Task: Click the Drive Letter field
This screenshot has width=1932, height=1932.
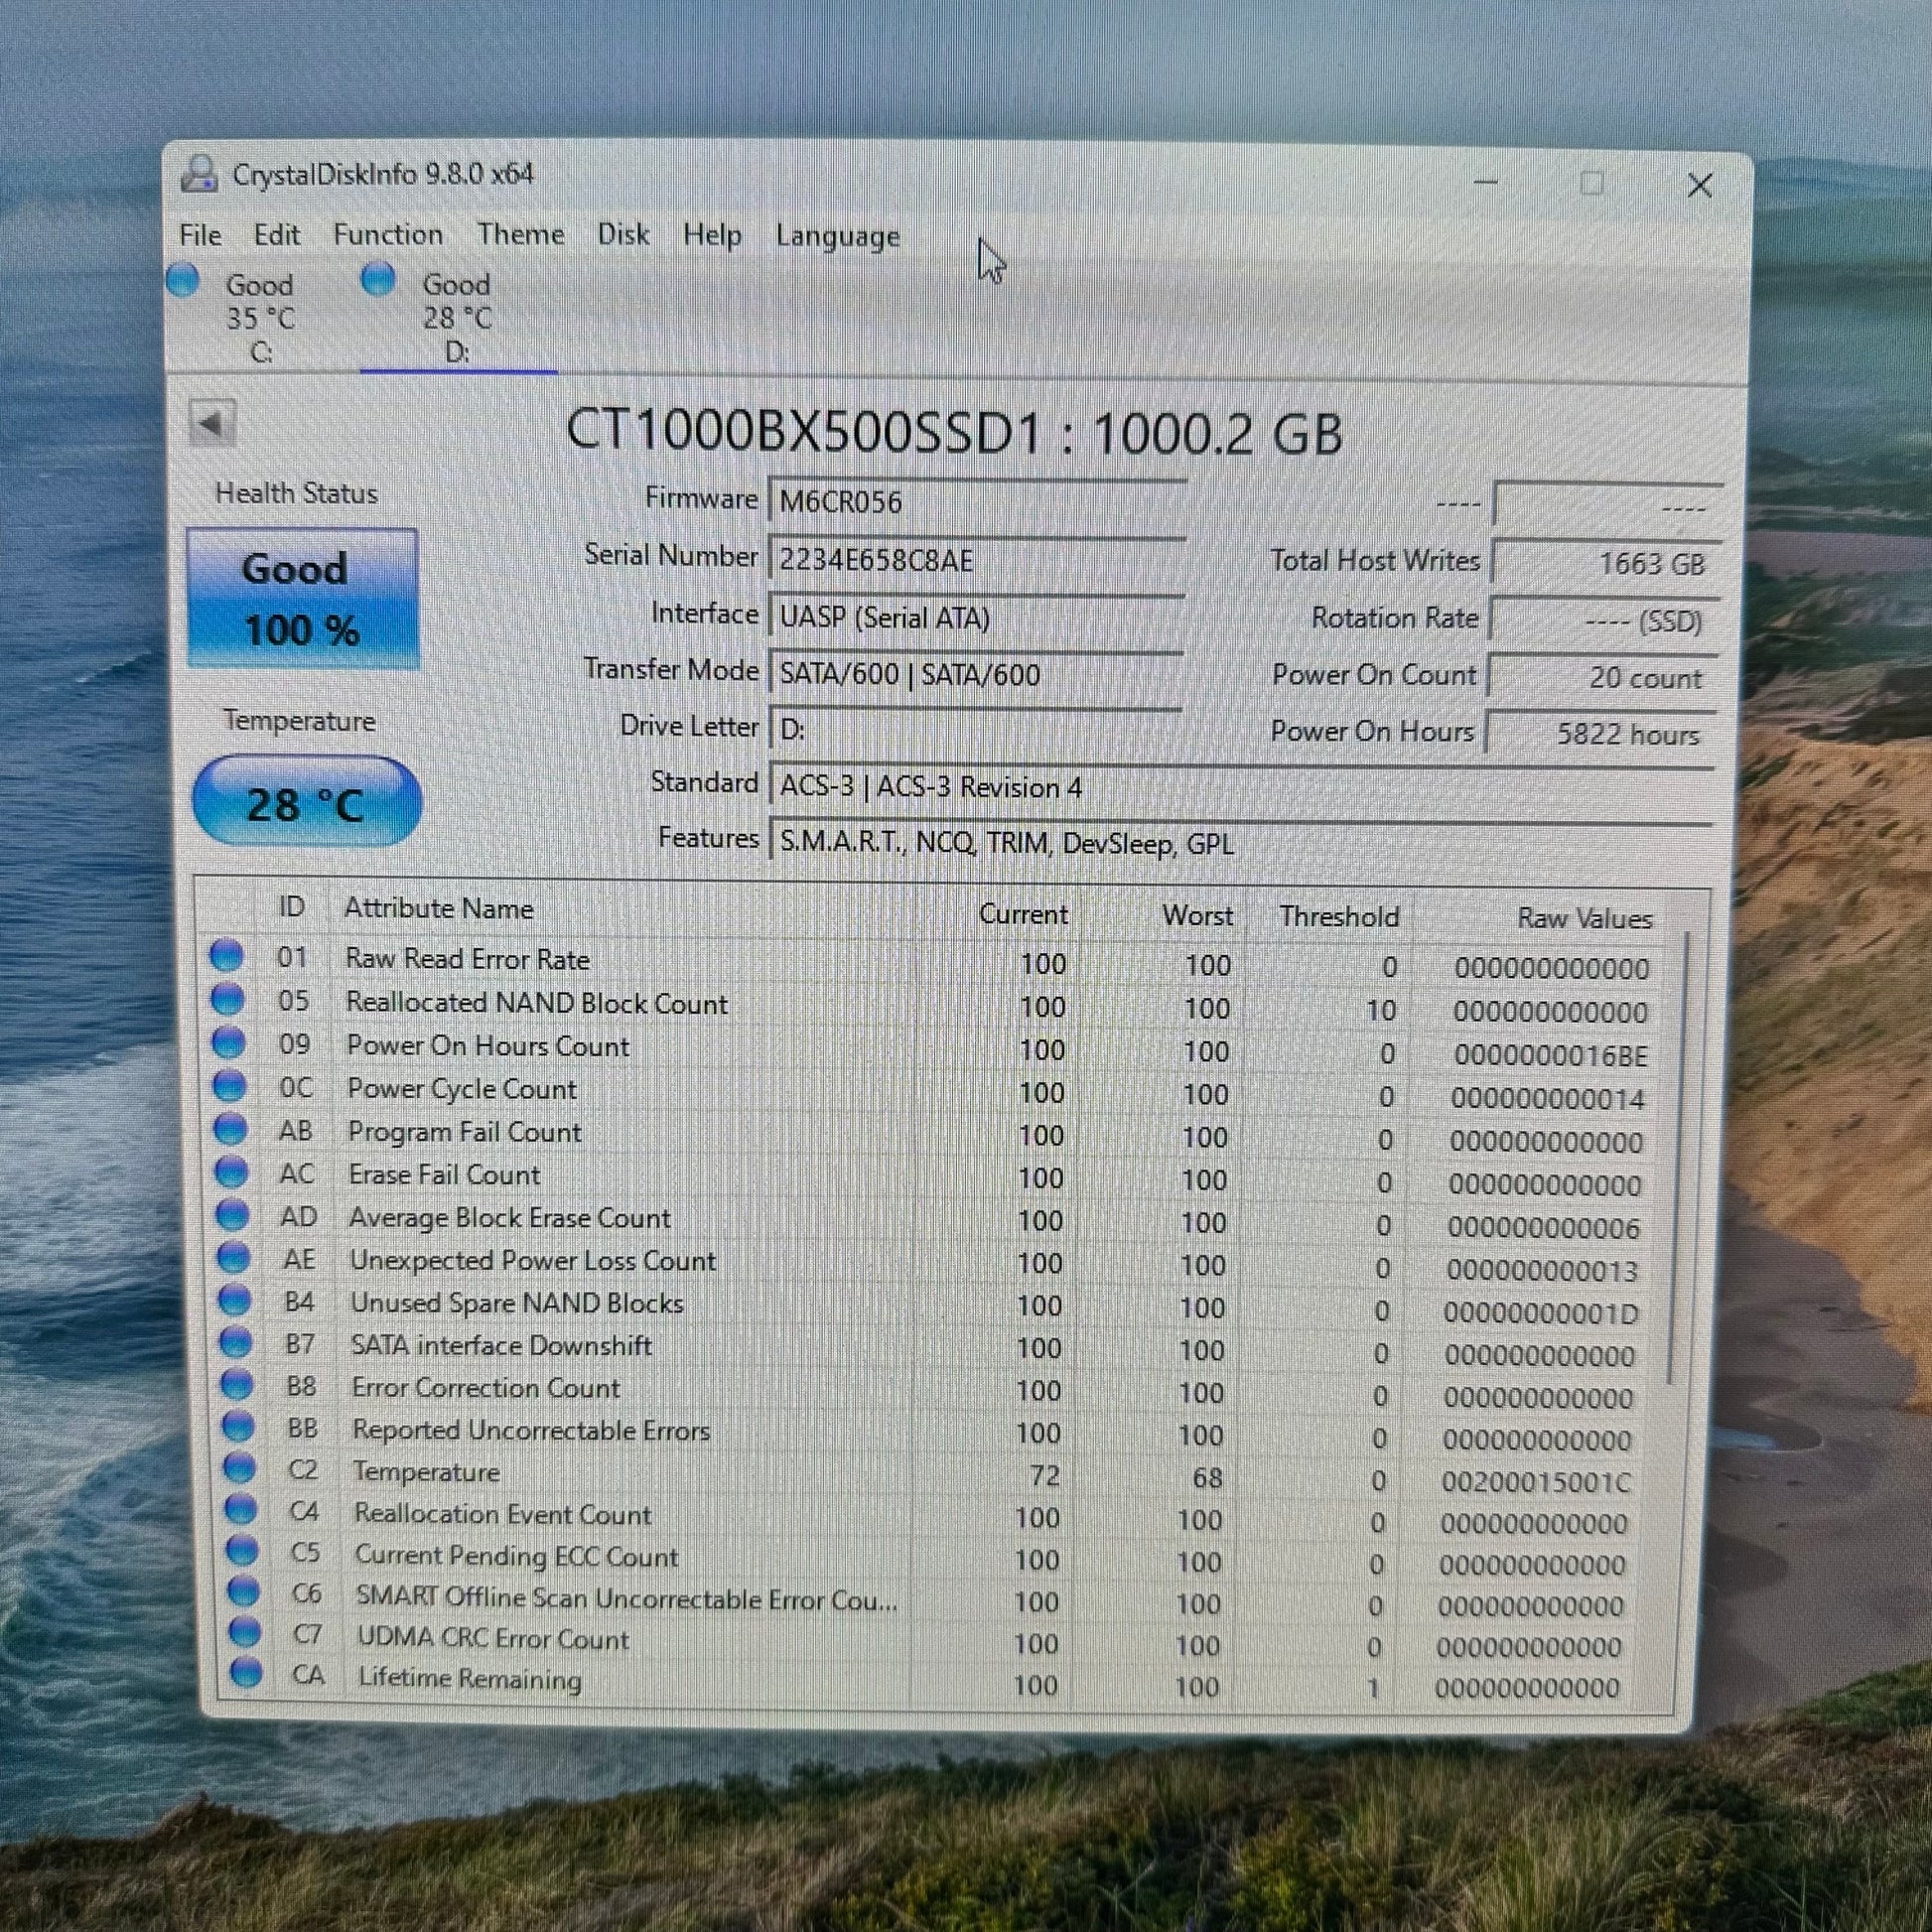Action: [975, 729]
